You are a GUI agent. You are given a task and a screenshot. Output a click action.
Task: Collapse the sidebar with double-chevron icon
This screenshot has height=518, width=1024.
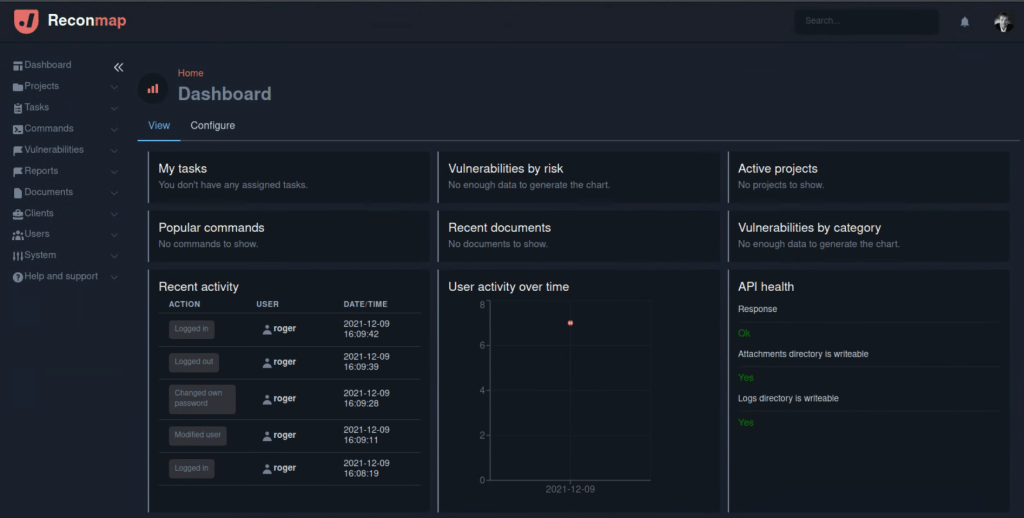pos(118,67)
